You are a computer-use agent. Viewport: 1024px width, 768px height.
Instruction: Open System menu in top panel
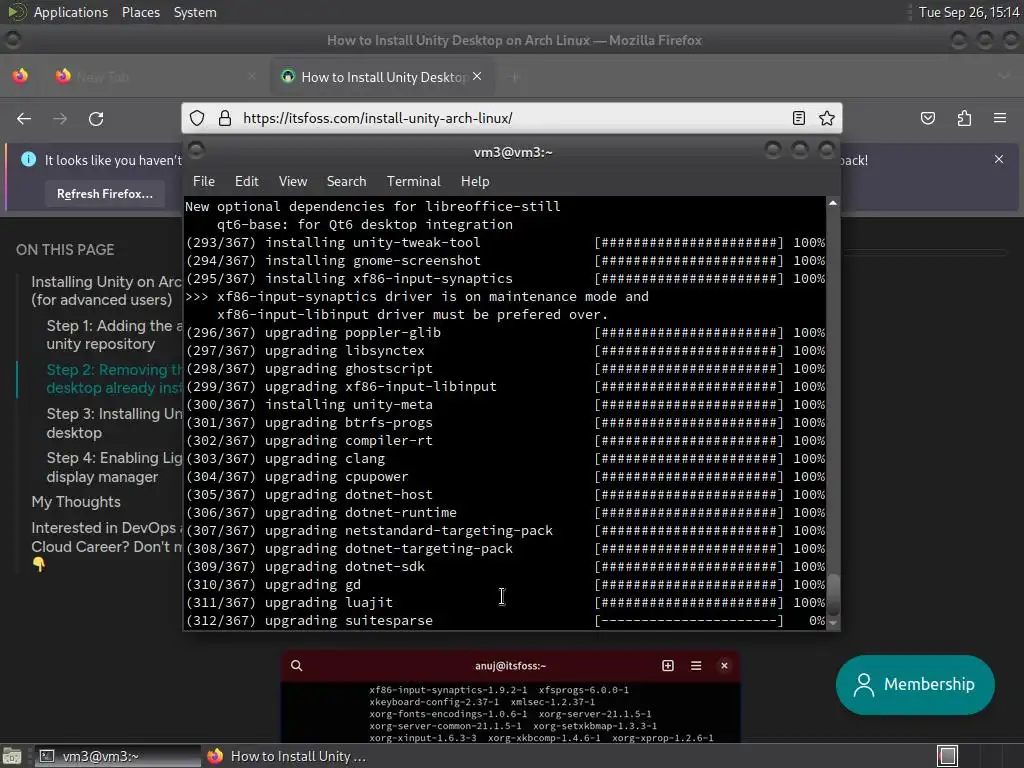tap(195, 12)
